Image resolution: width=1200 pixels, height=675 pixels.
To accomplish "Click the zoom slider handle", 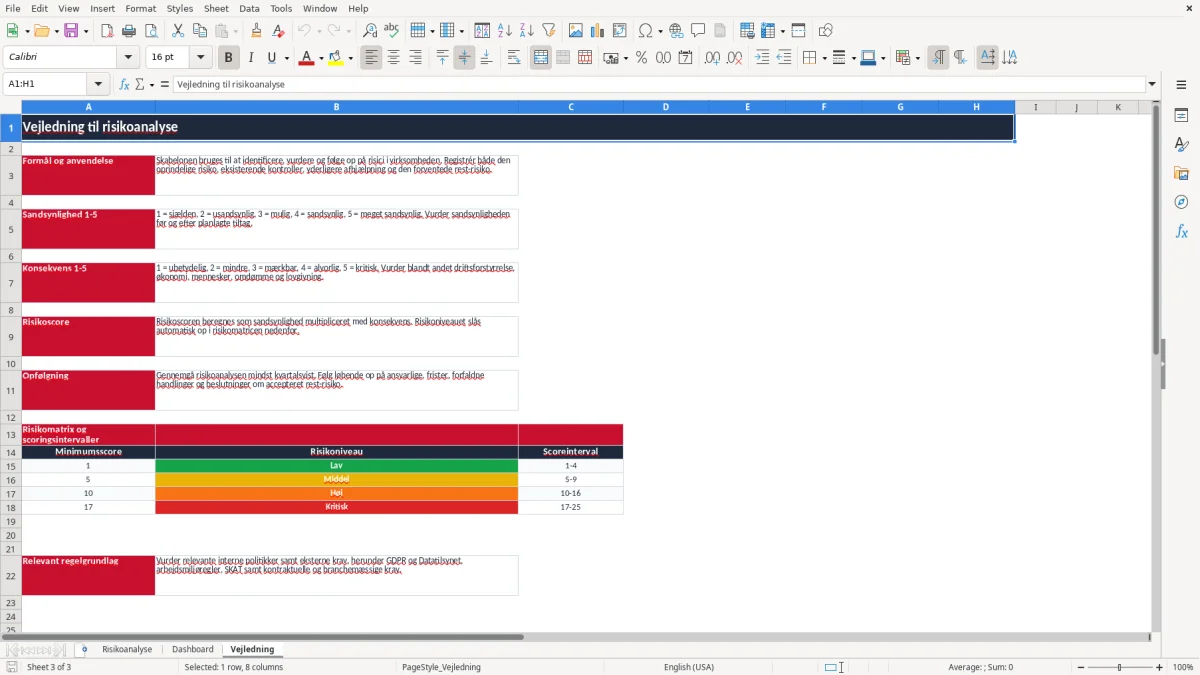I will (x=1119, y=667).
